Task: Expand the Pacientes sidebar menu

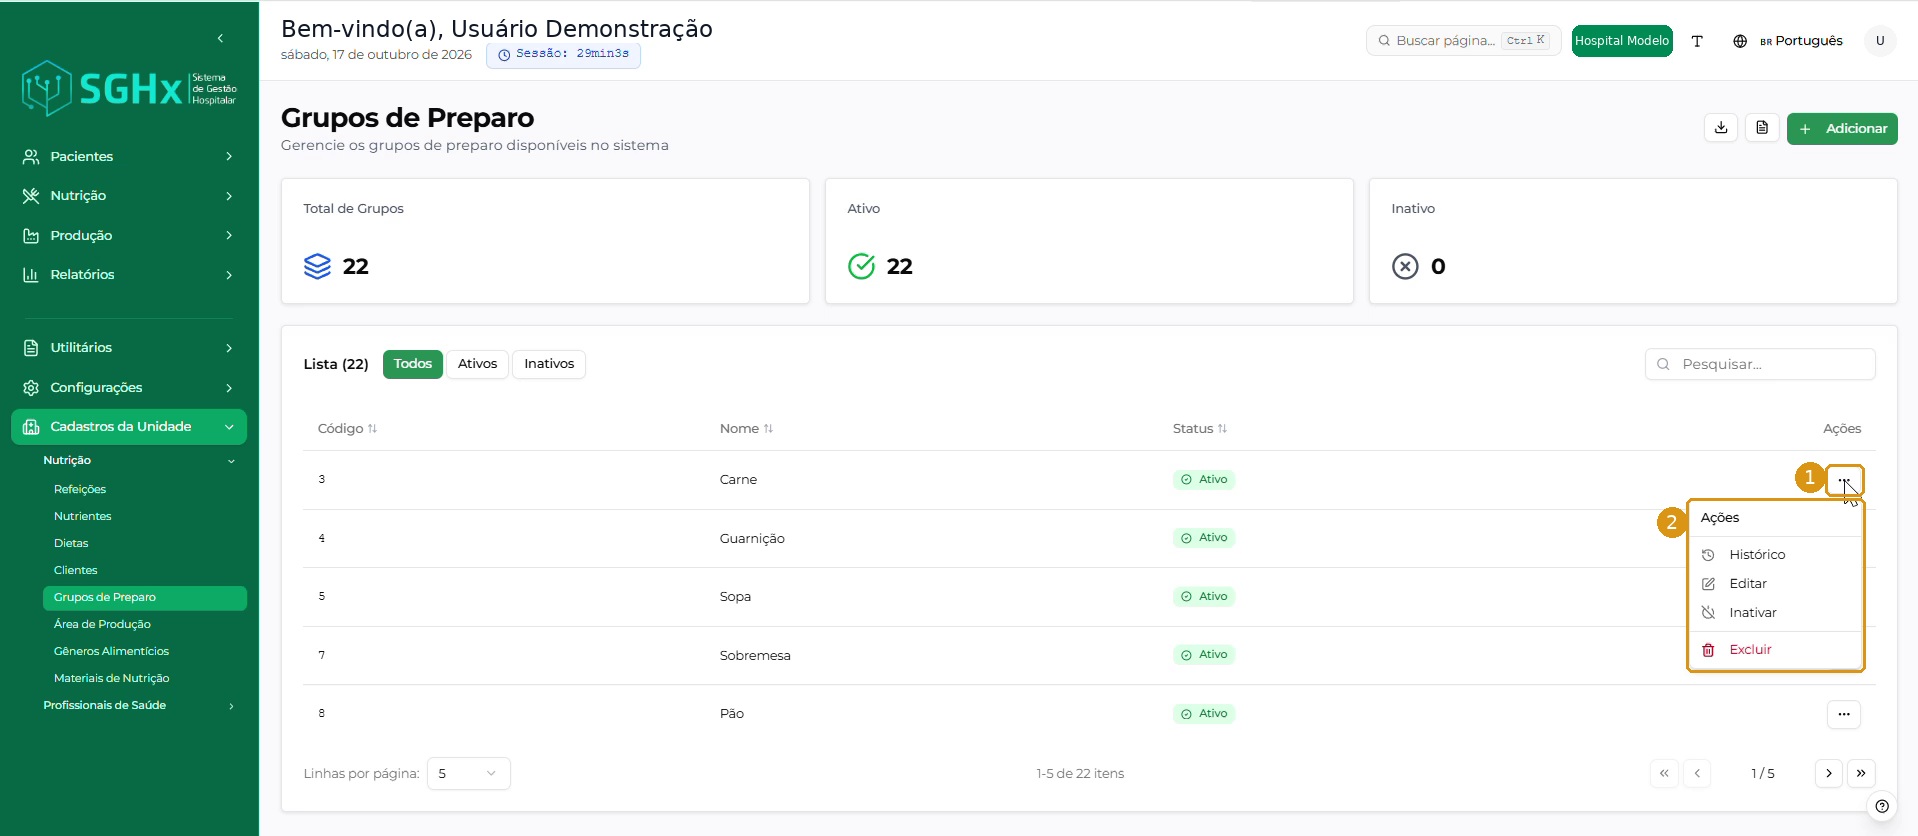Action: point(129,156)
